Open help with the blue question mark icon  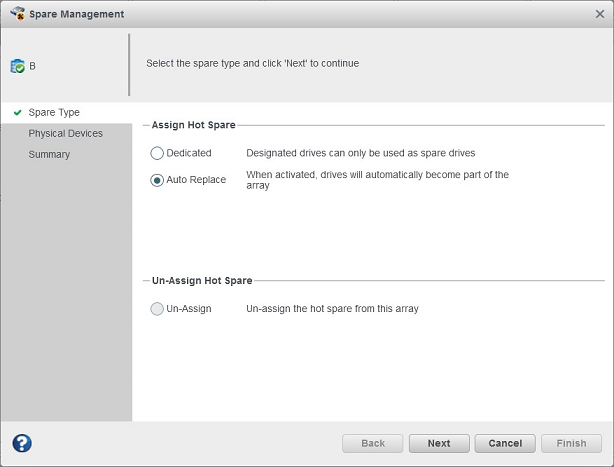point(22,443)
